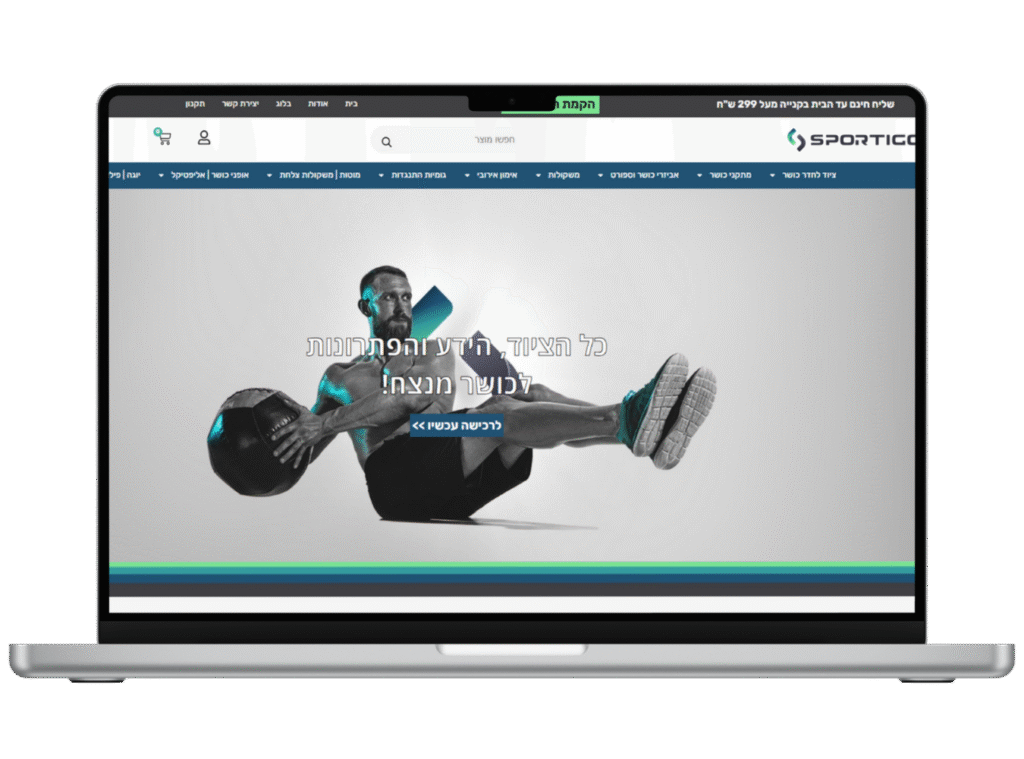Expand the משקולות category menu
This screenshot has width=1024, height=759.
pos(558,175)
